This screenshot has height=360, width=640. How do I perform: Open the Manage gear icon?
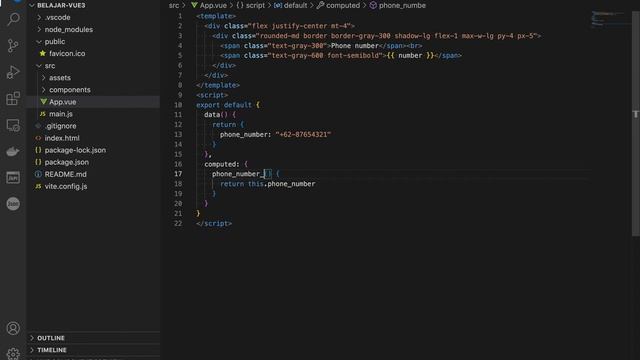(13, 353)
